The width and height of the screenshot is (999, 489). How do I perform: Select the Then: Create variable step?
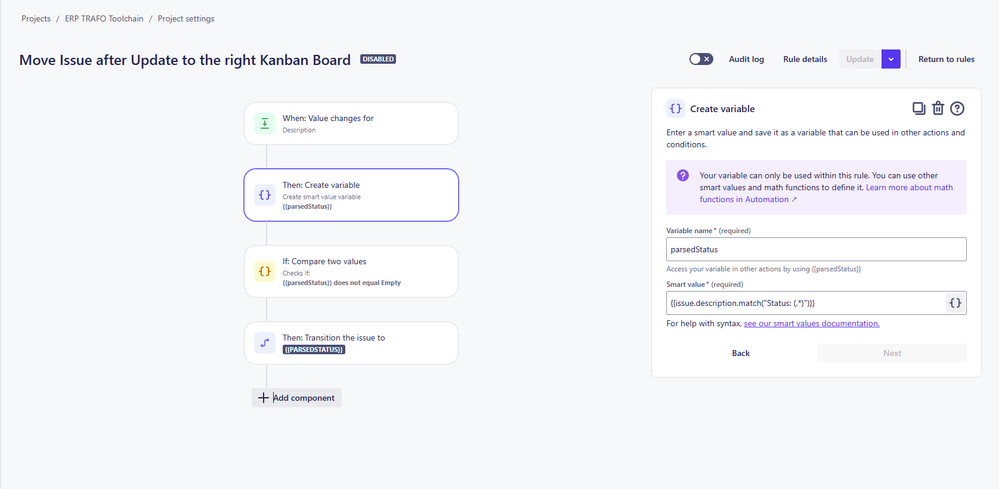point(351,195)
